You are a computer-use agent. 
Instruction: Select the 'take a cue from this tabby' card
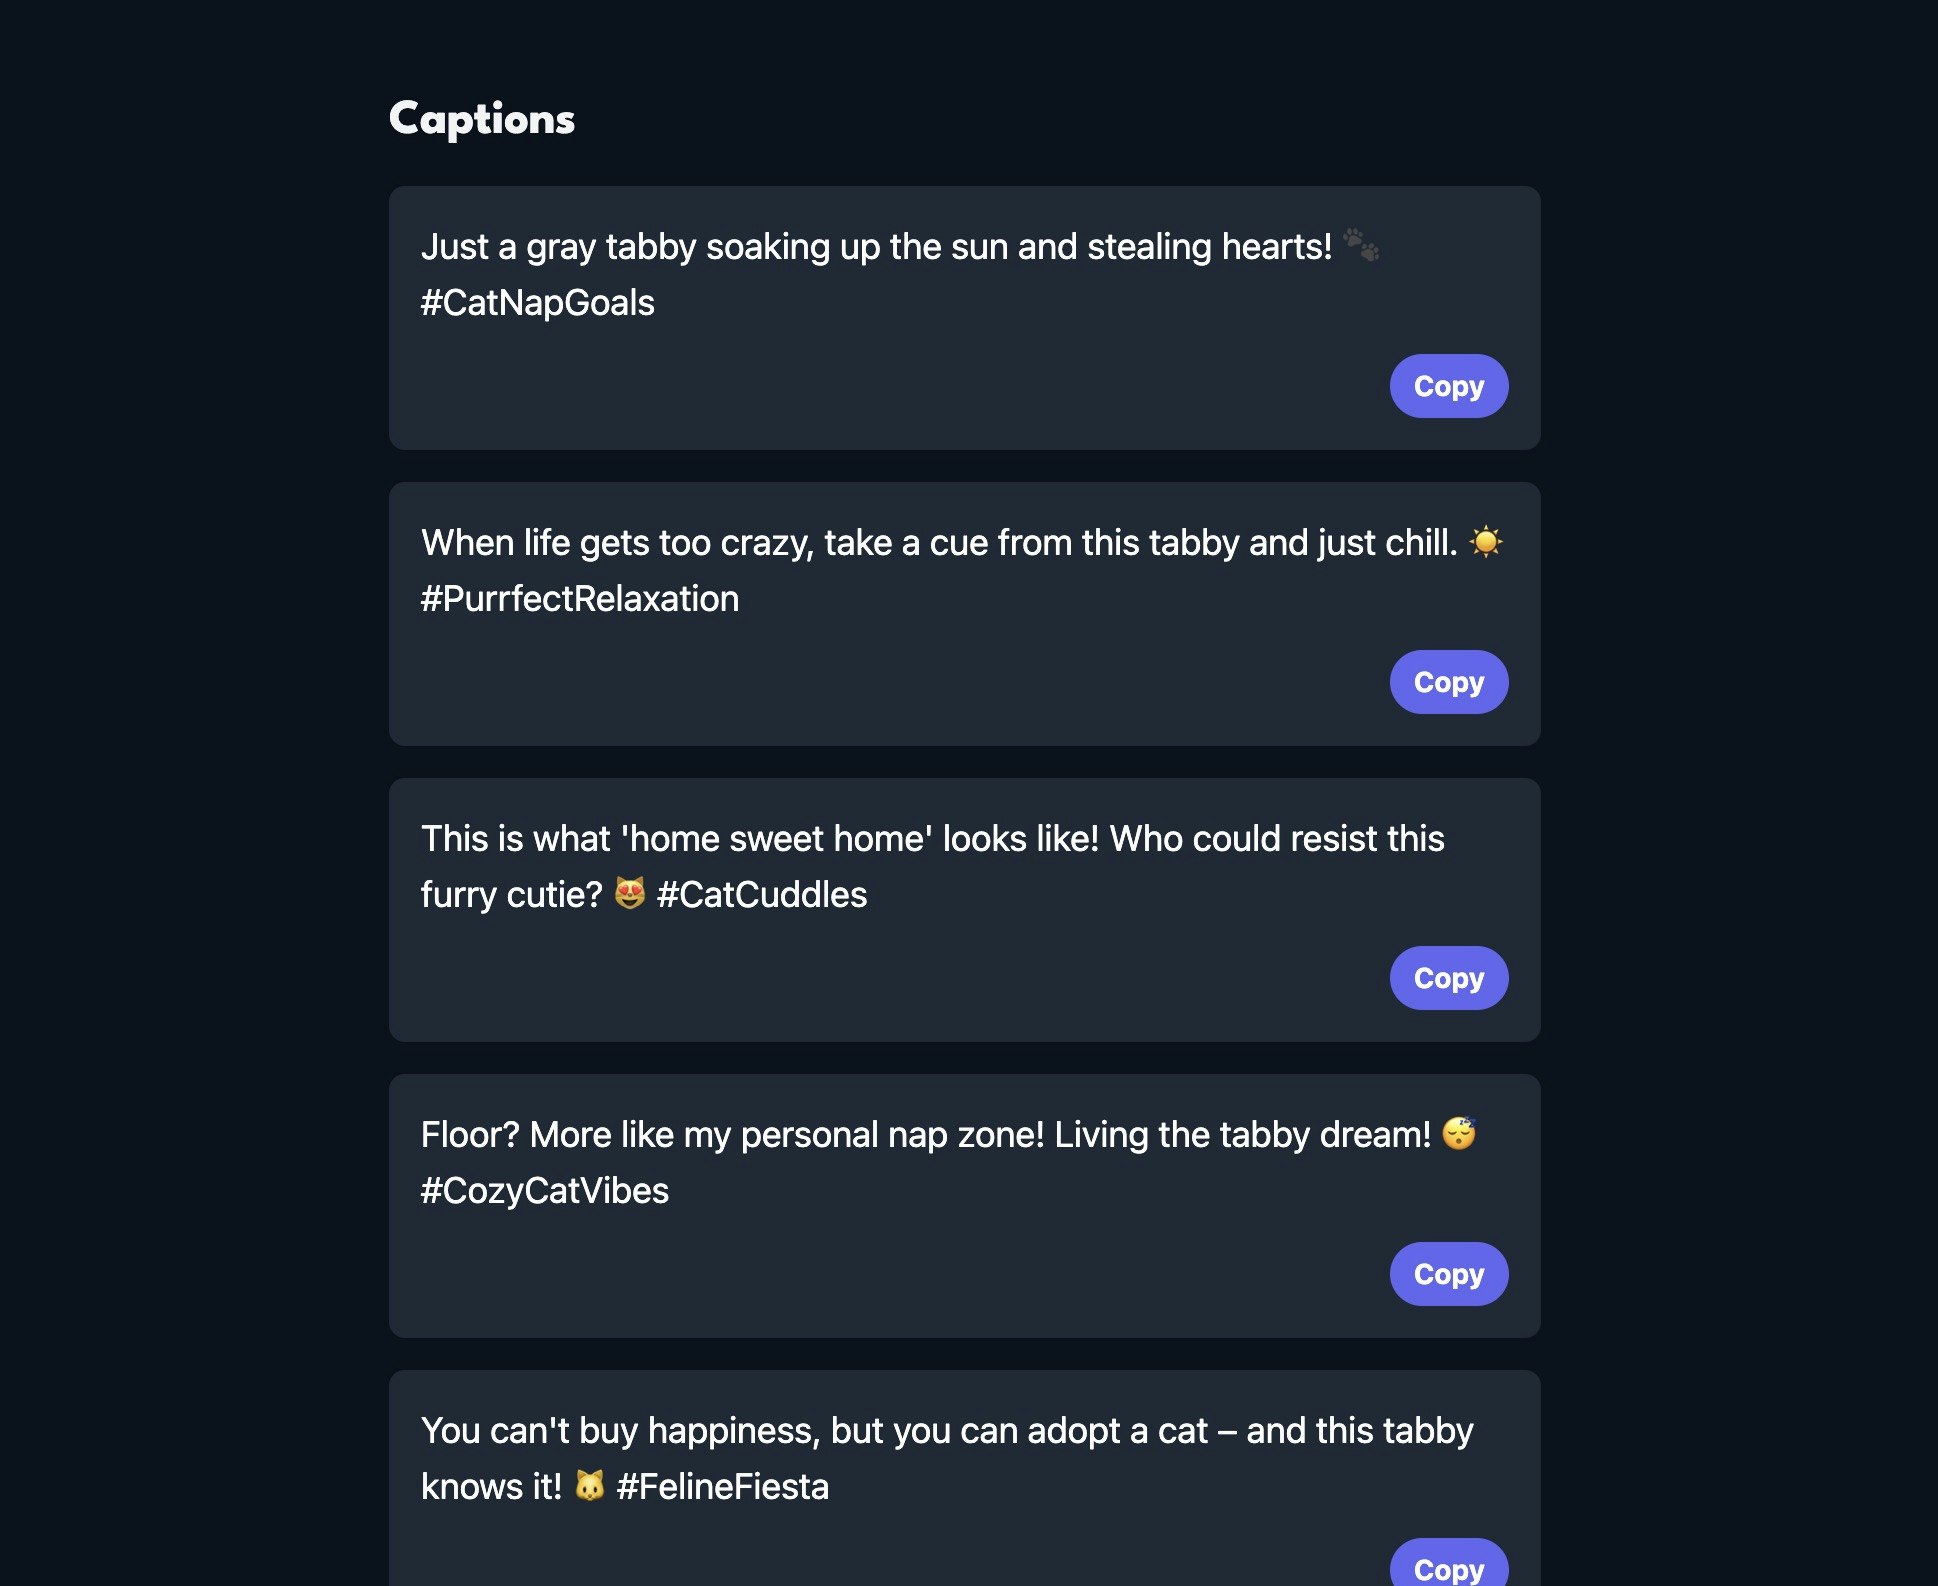pyautogui.click(x=964, y=612)
